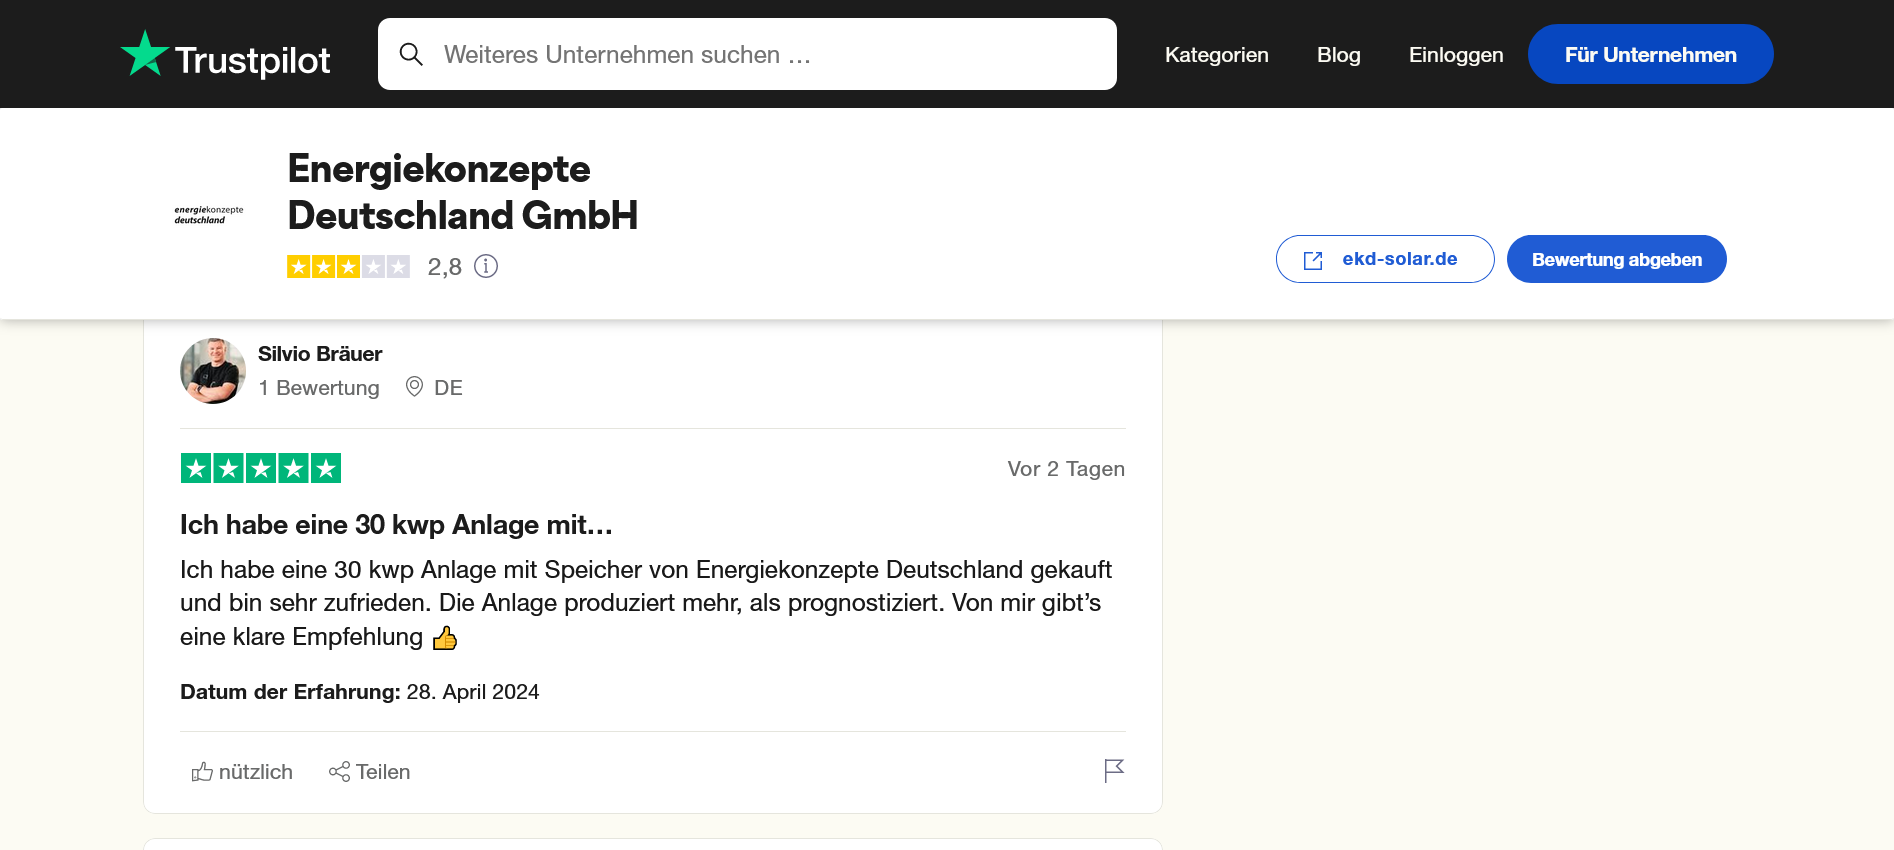Report the review using the flag icon
This screenshot has width=1894, height=850.
pyautogui.click(x=1114, y=771)
